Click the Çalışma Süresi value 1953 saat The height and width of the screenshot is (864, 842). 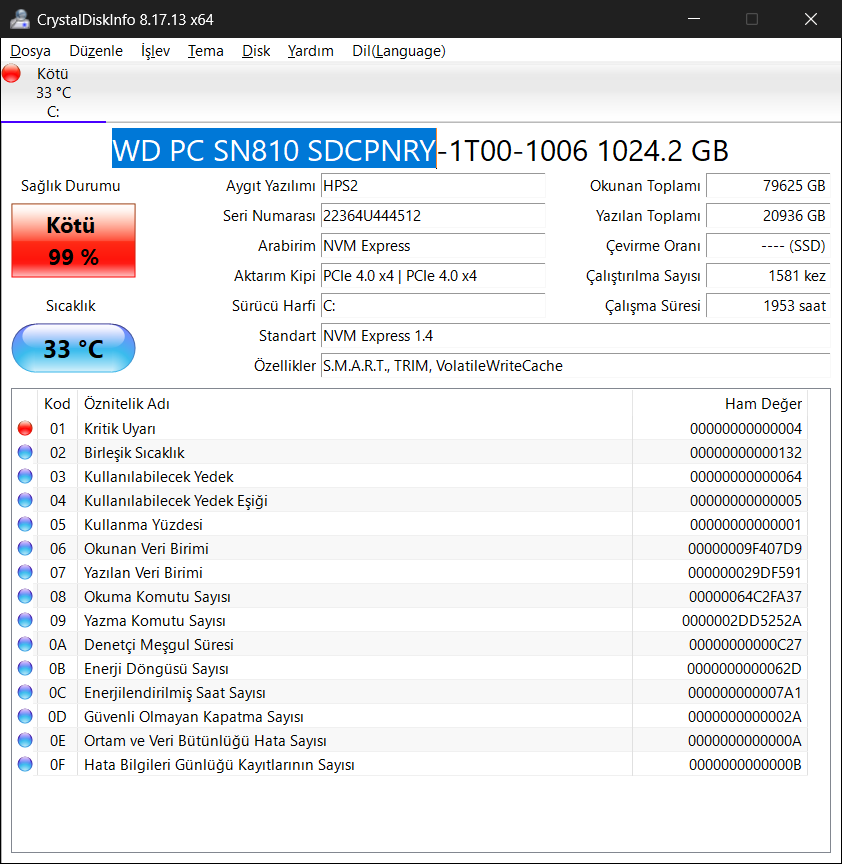[x=768, y=306]
